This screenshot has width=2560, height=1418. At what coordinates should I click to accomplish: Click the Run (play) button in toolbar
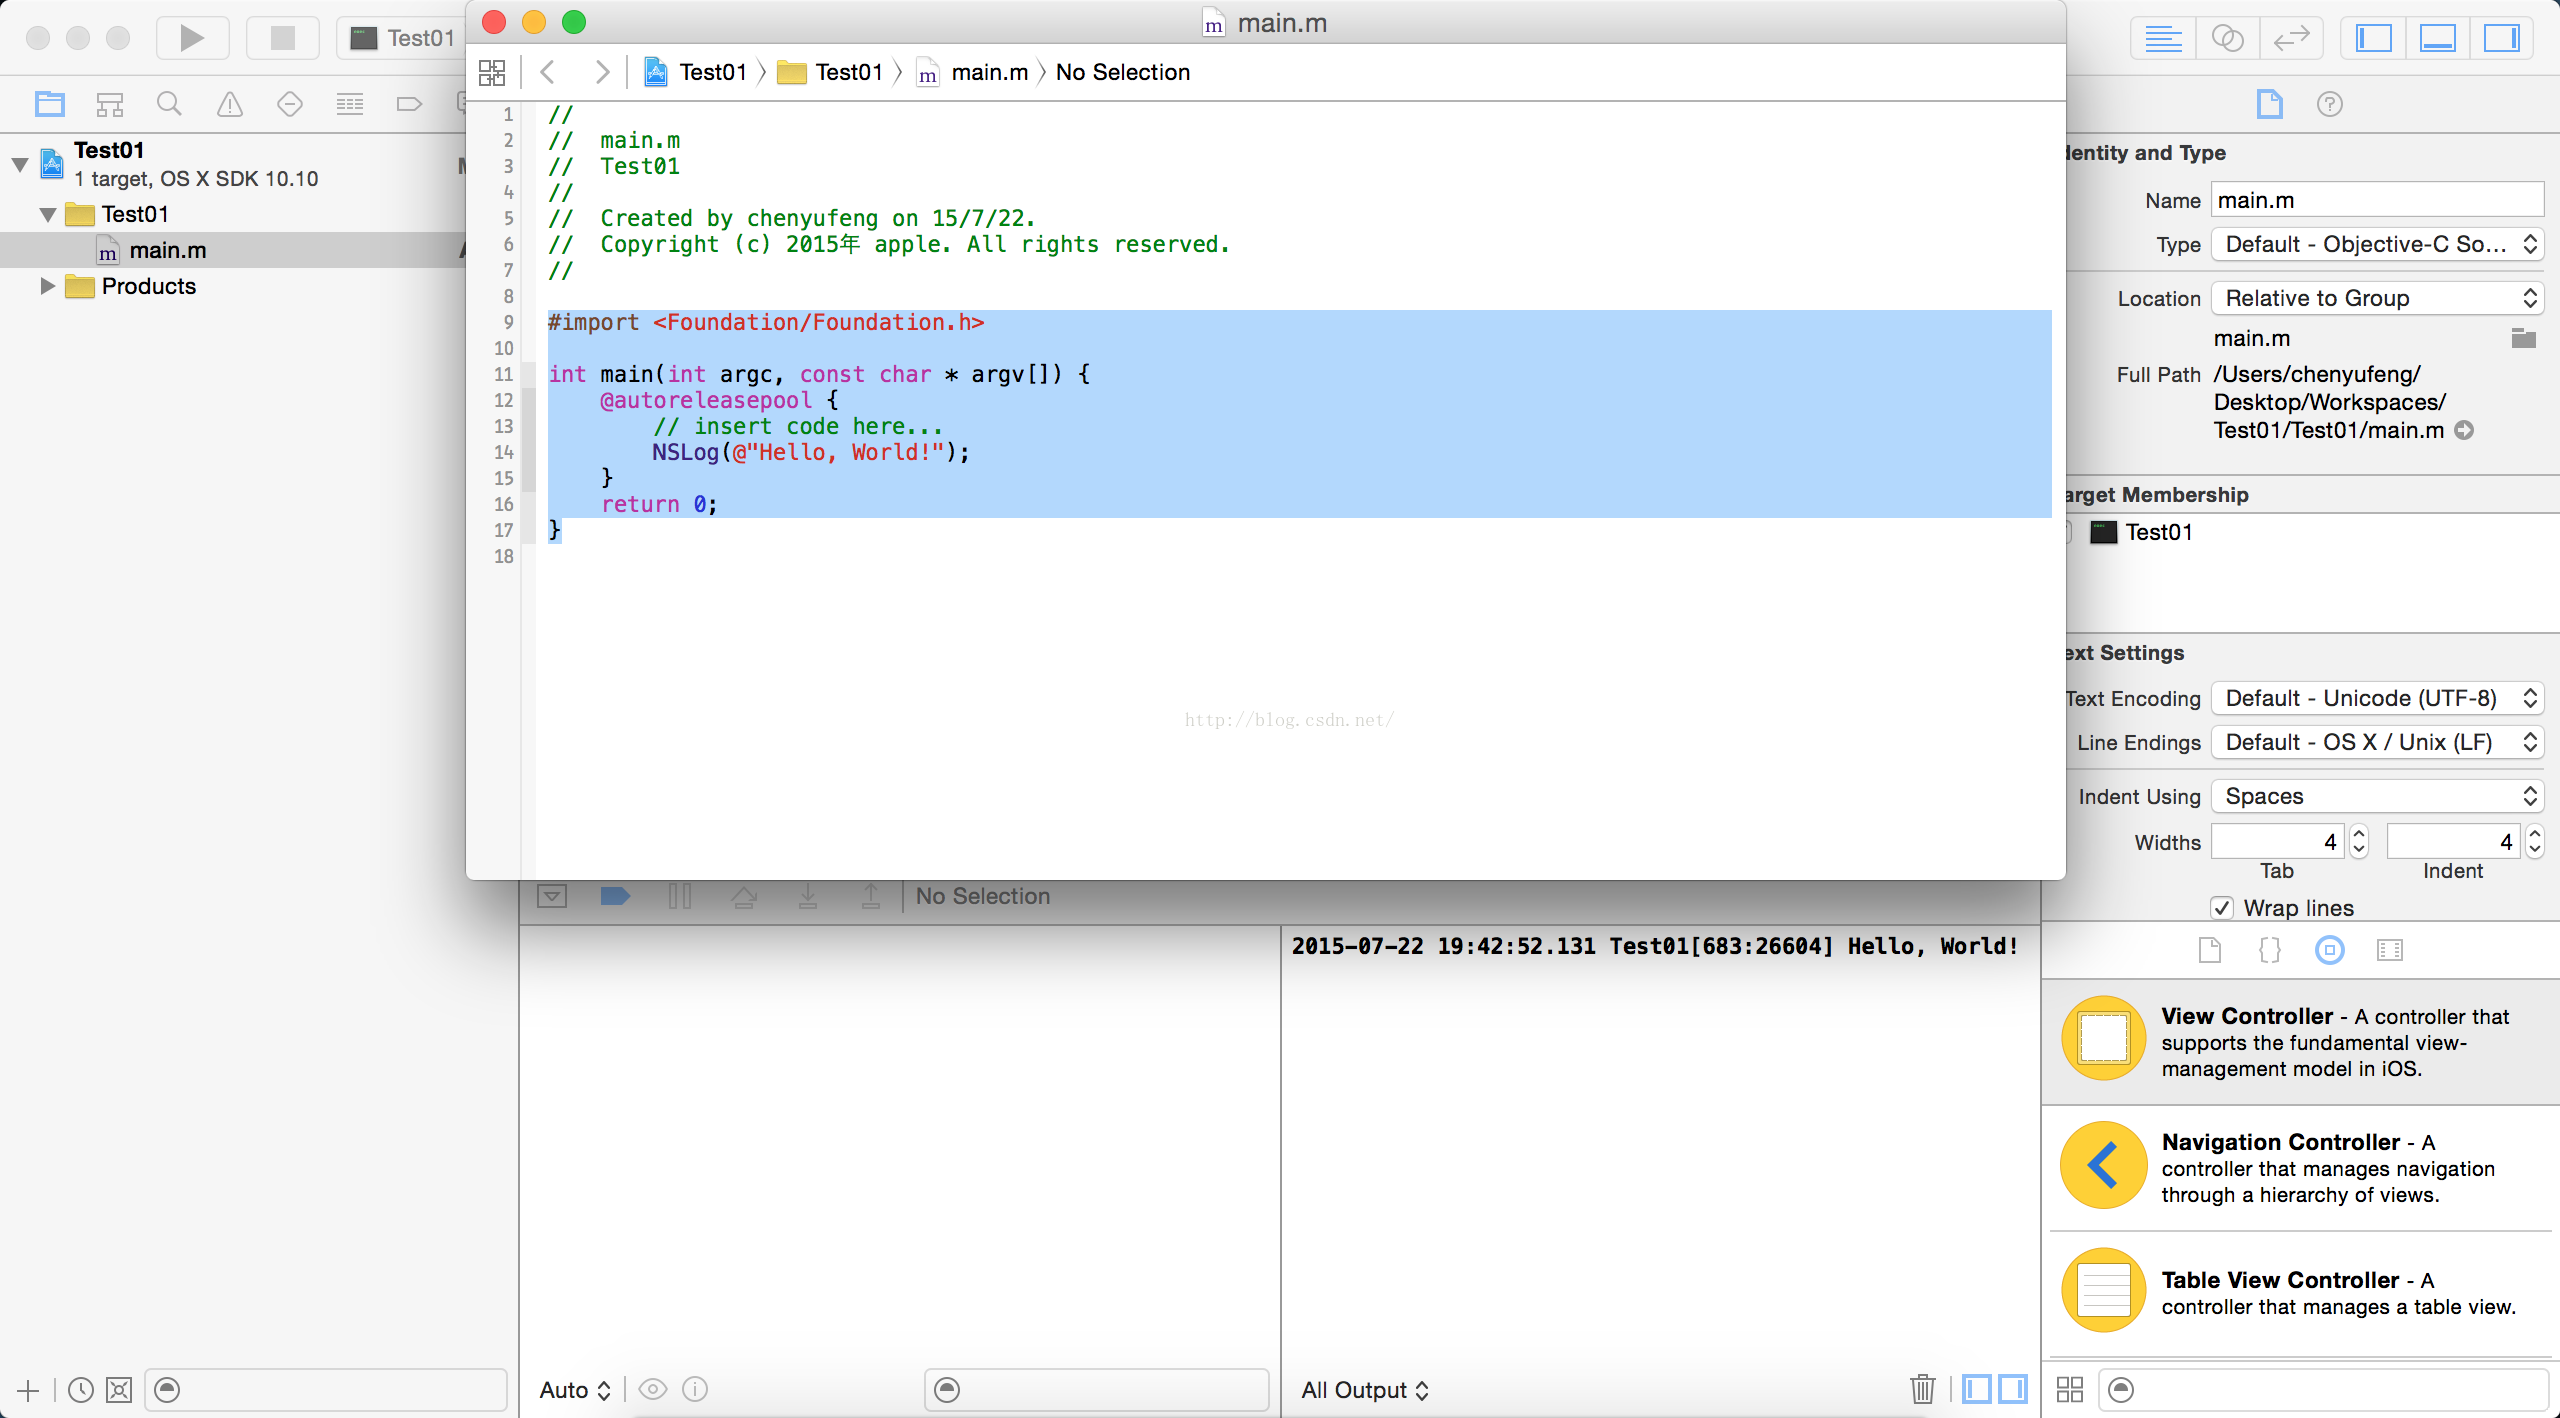click(x=192, y=38)
